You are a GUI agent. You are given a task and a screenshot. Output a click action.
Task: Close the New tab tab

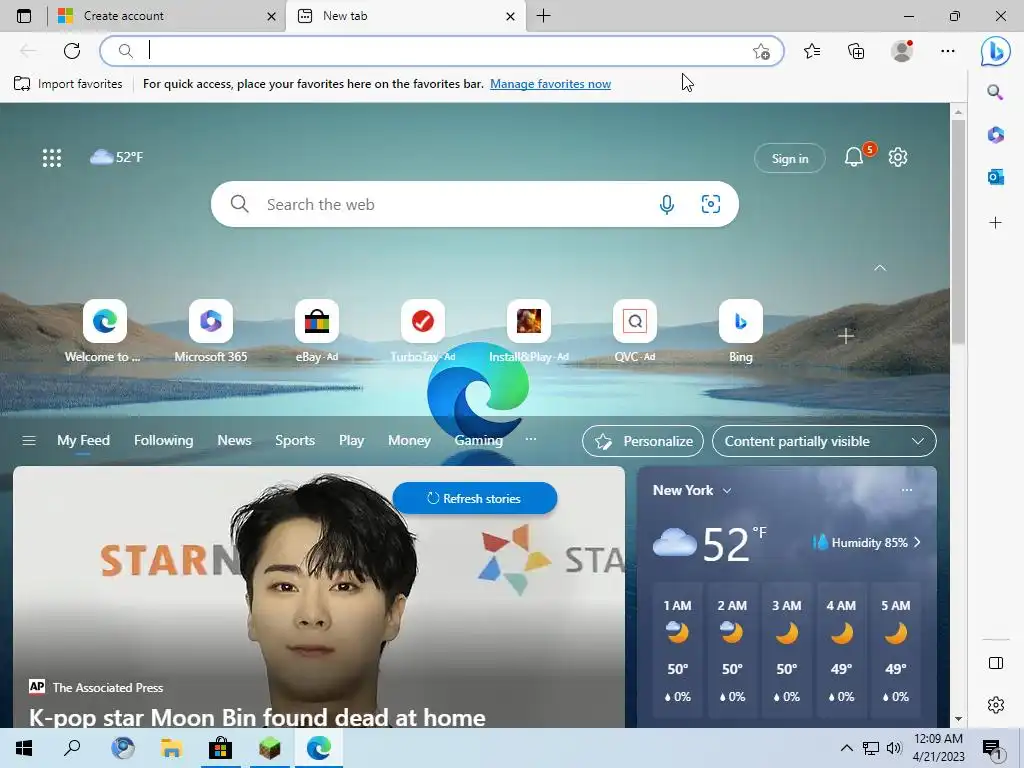click(511, 16)
